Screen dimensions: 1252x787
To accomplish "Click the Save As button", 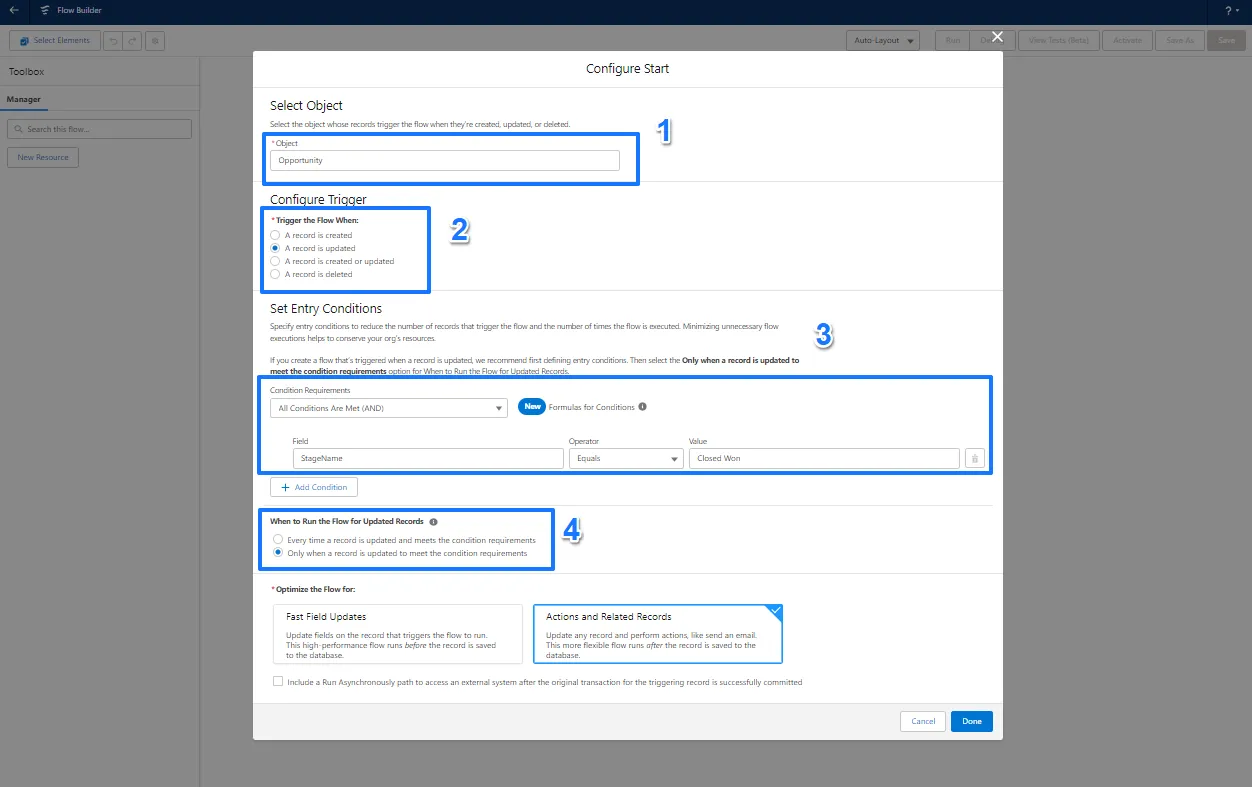I will 1180,41.
